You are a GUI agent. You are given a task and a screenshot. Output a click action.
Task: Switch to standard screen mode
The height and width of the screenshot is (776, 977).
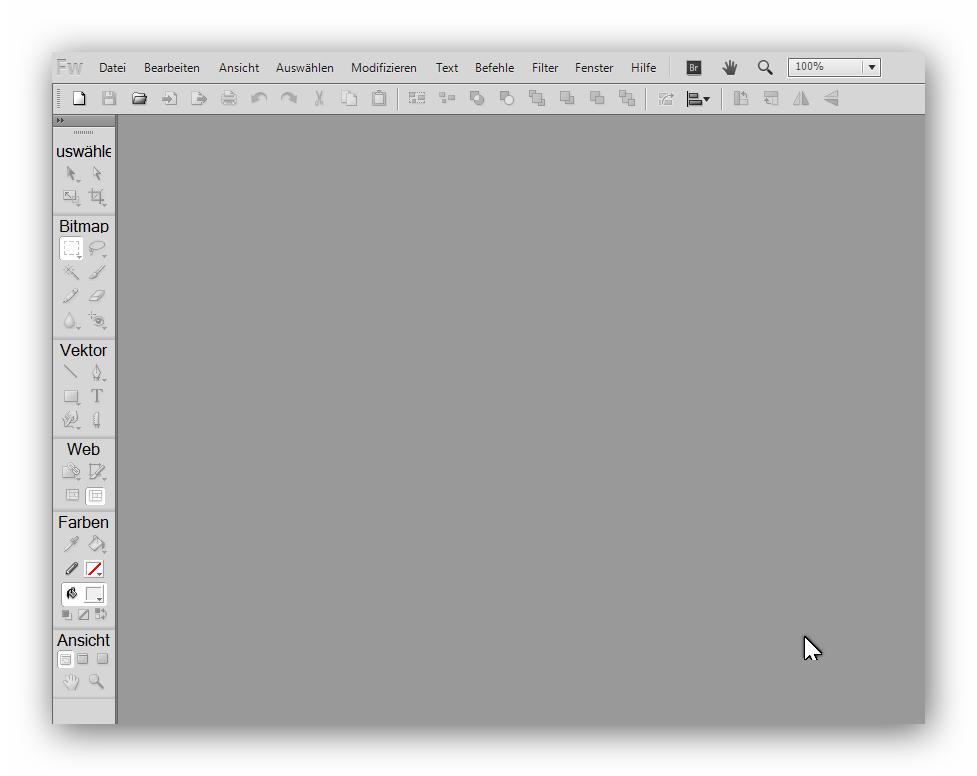[x=65, y=659]
